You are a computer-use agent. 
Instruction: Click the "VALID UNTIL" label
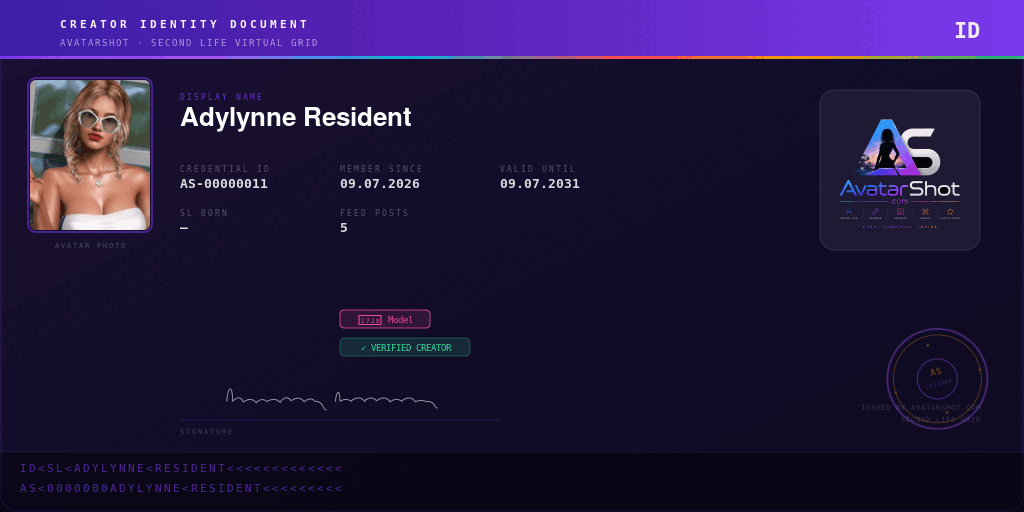[538, 168]
